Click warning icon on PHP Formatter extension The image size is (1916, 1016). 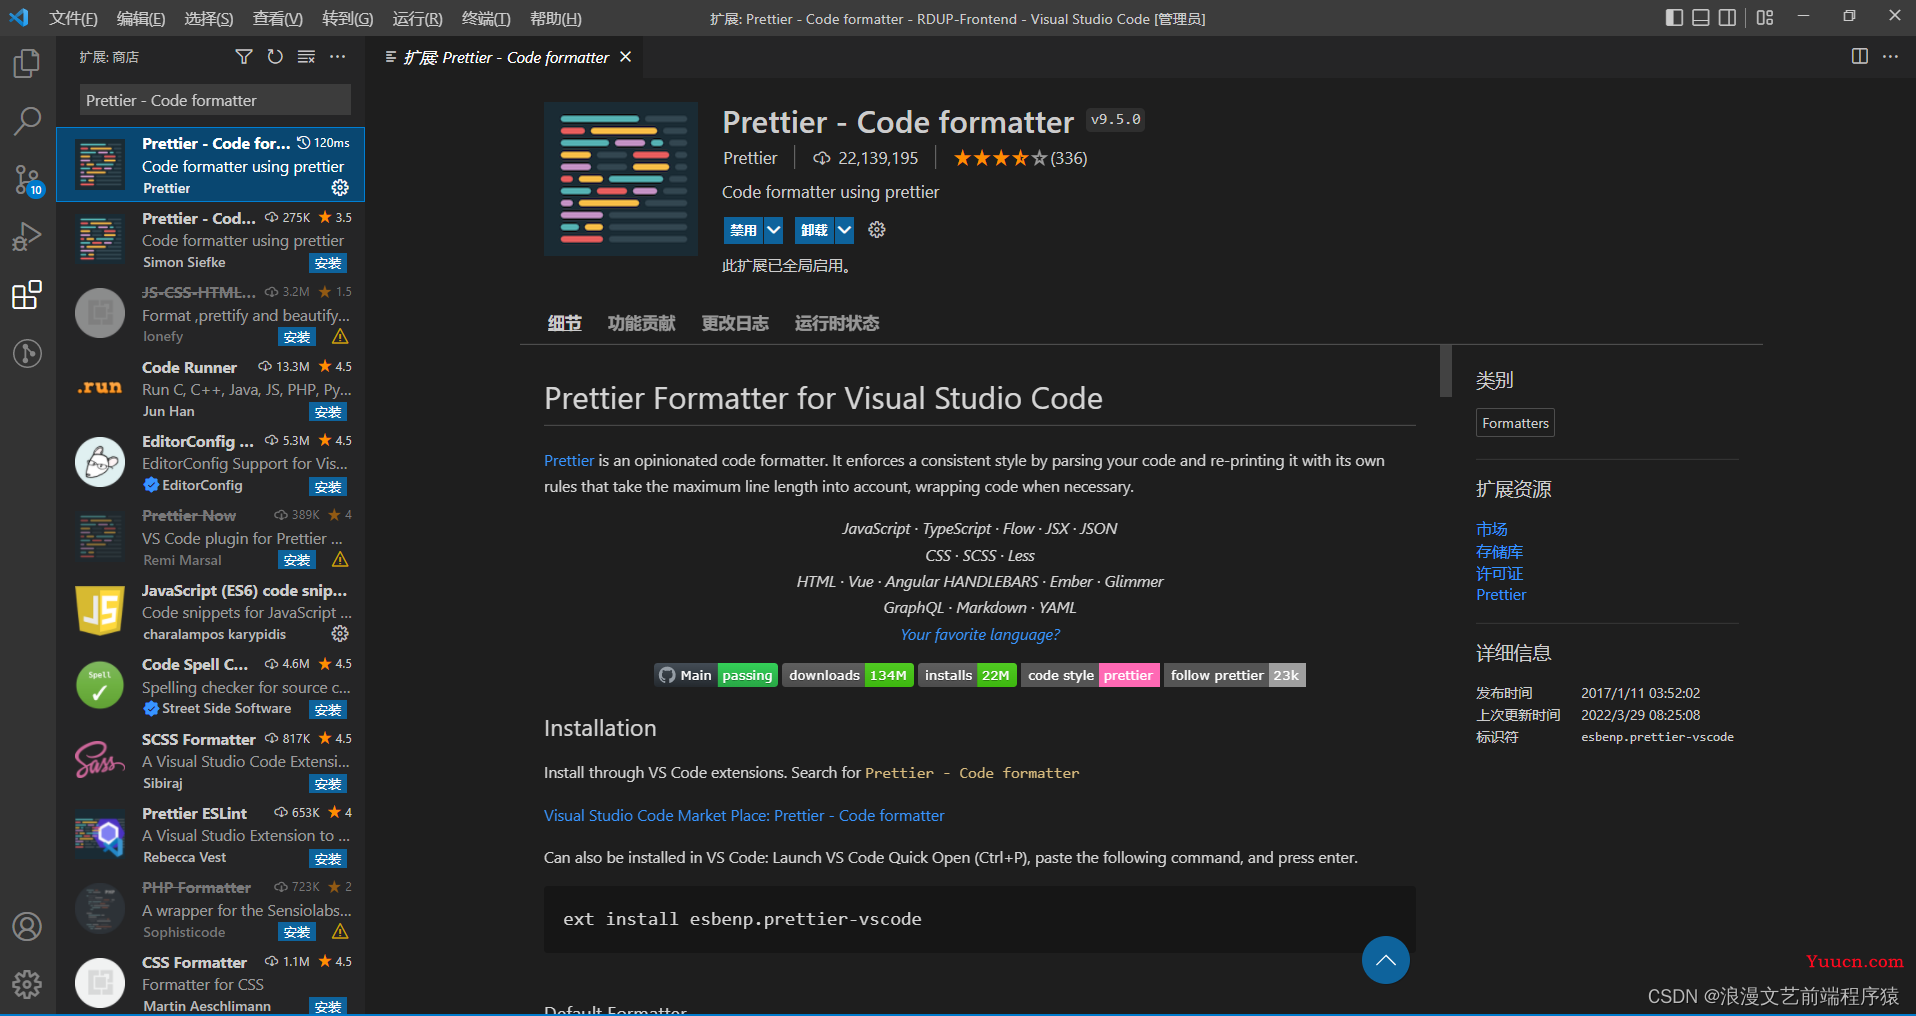[x=340, y=932]
